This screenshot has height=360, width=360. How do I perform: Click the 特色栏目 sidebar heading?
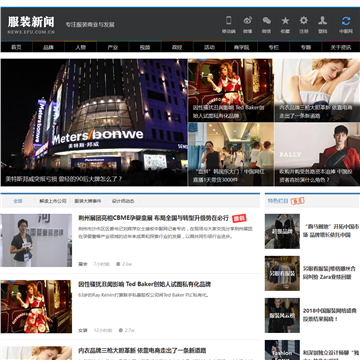coord(278,201)
